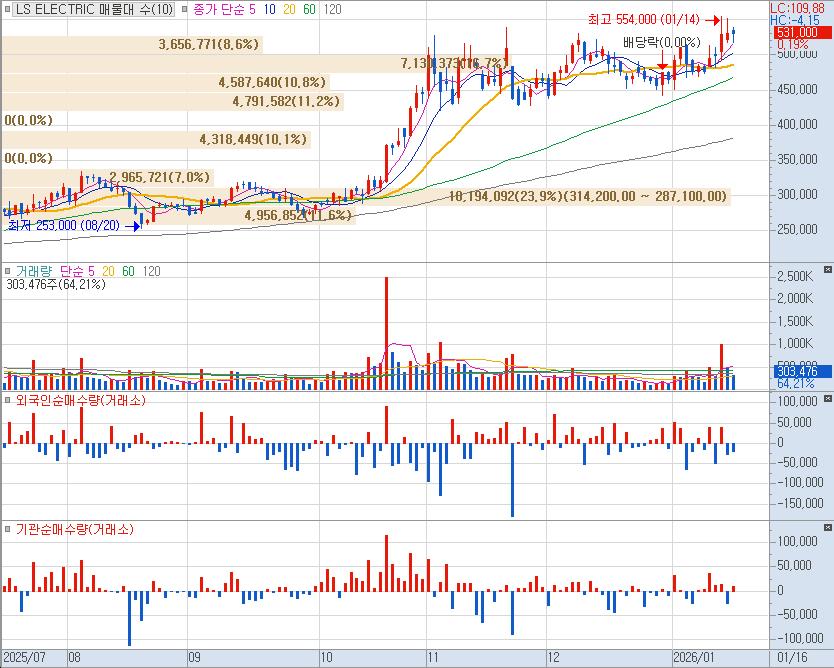
Task: Click the 2,500K volume axis label
Action: [795, 276]
